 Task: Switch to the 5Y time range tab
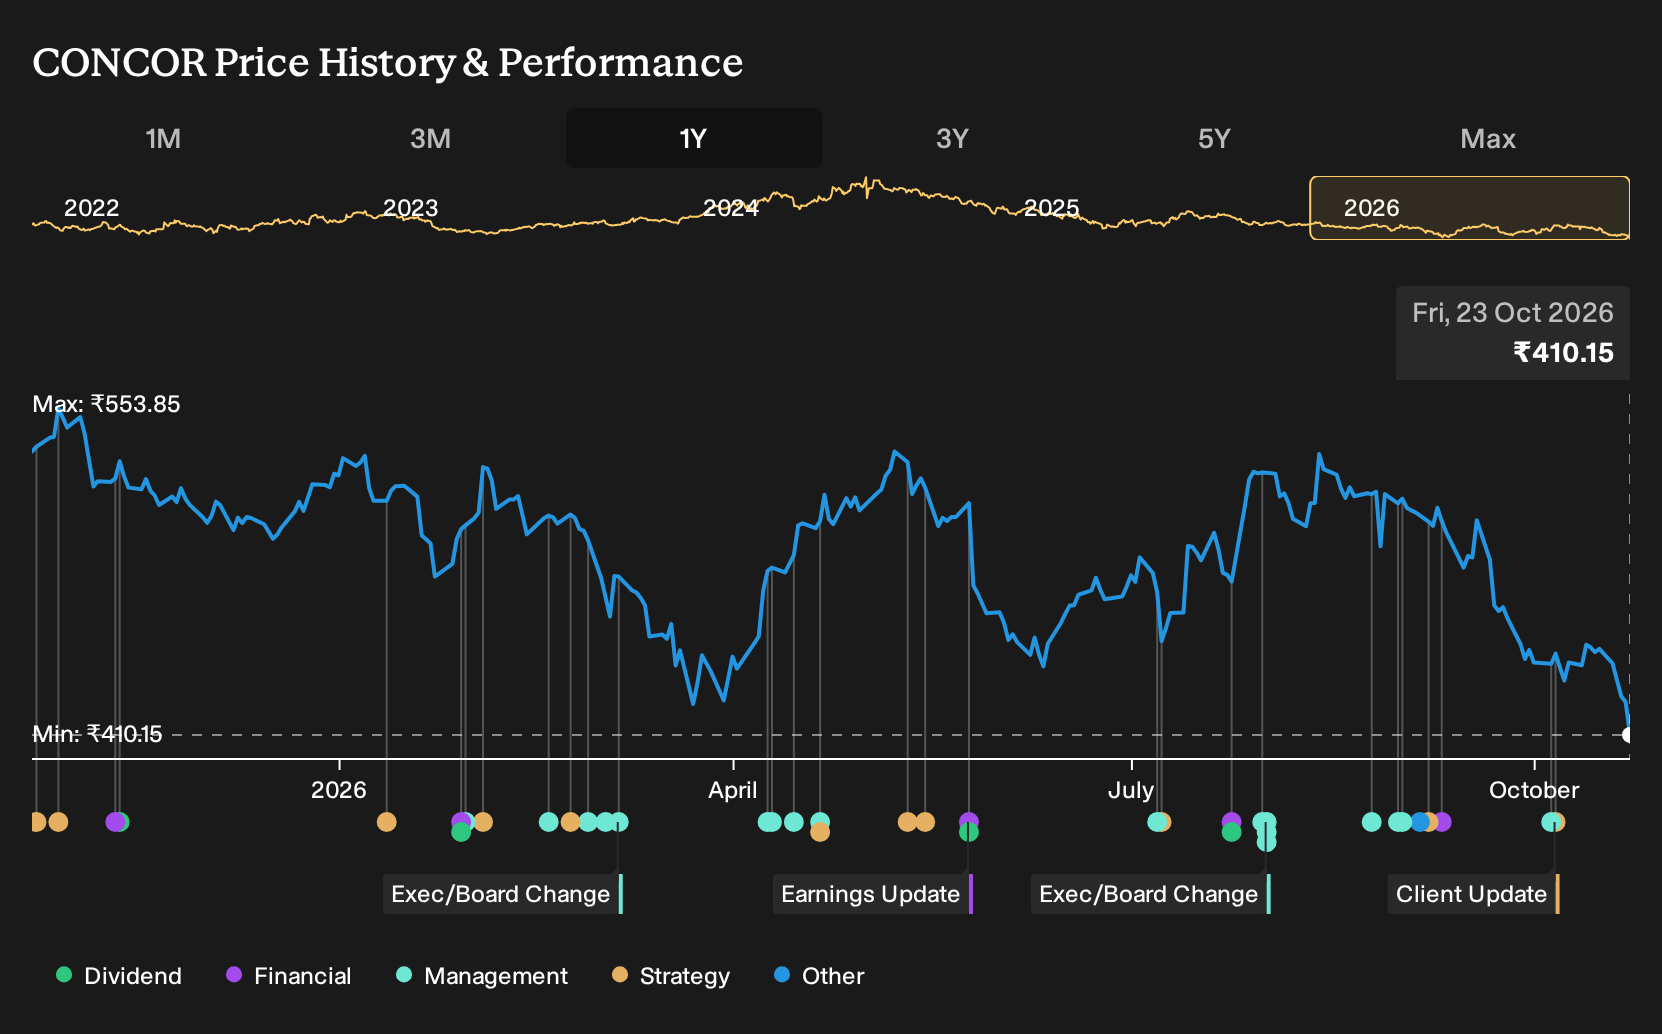click(1214, 138)
